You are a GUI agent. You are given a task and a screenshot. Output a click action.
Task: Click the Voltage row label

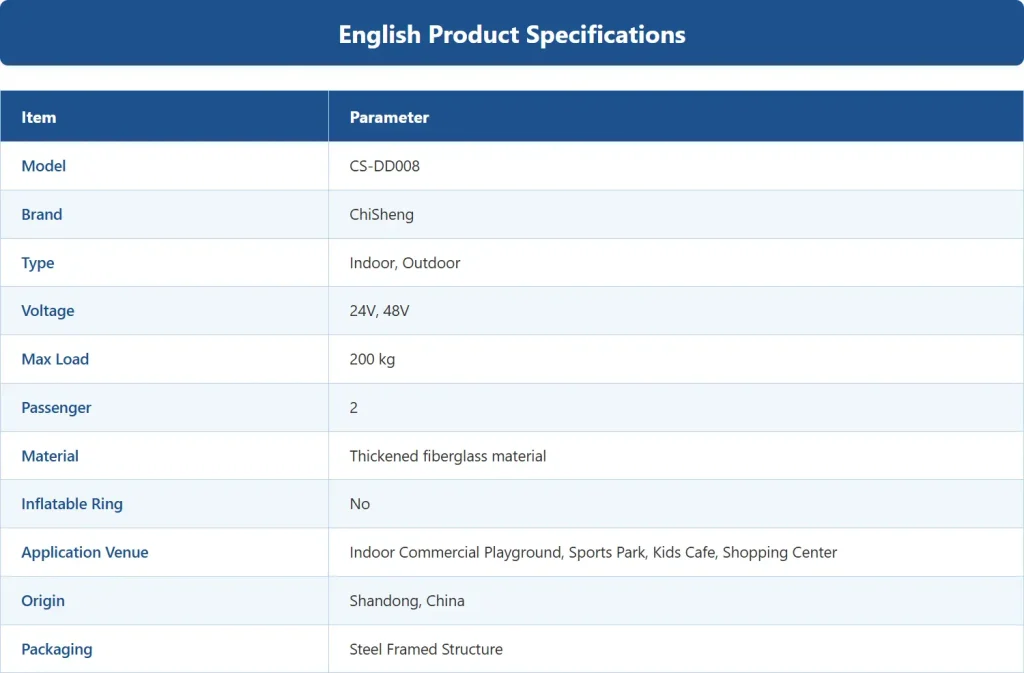pos(48,311)
